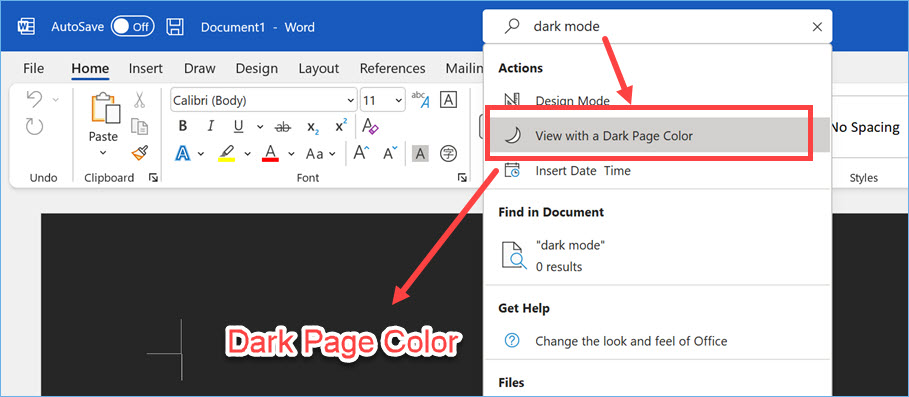Image resolution: width=909 pixels, height=397 pixels.
Task: Toggle Superscript formatting
Action: tap(341, 126)
